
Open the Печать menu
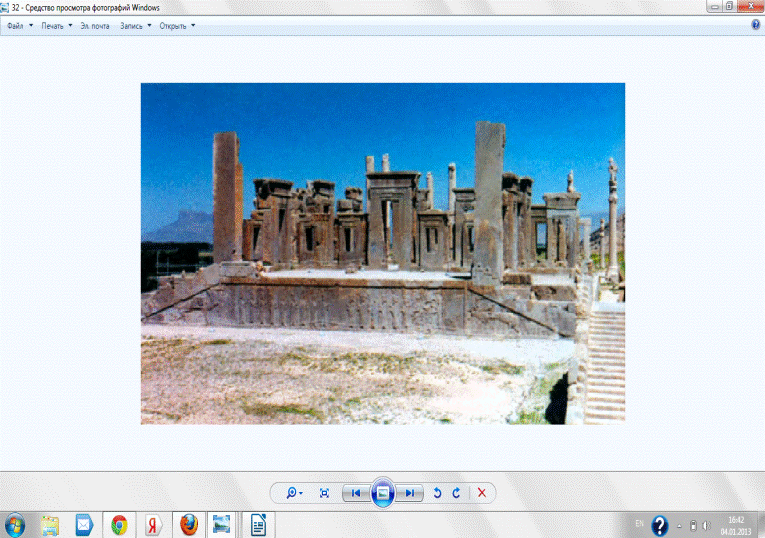click(52, 26)
